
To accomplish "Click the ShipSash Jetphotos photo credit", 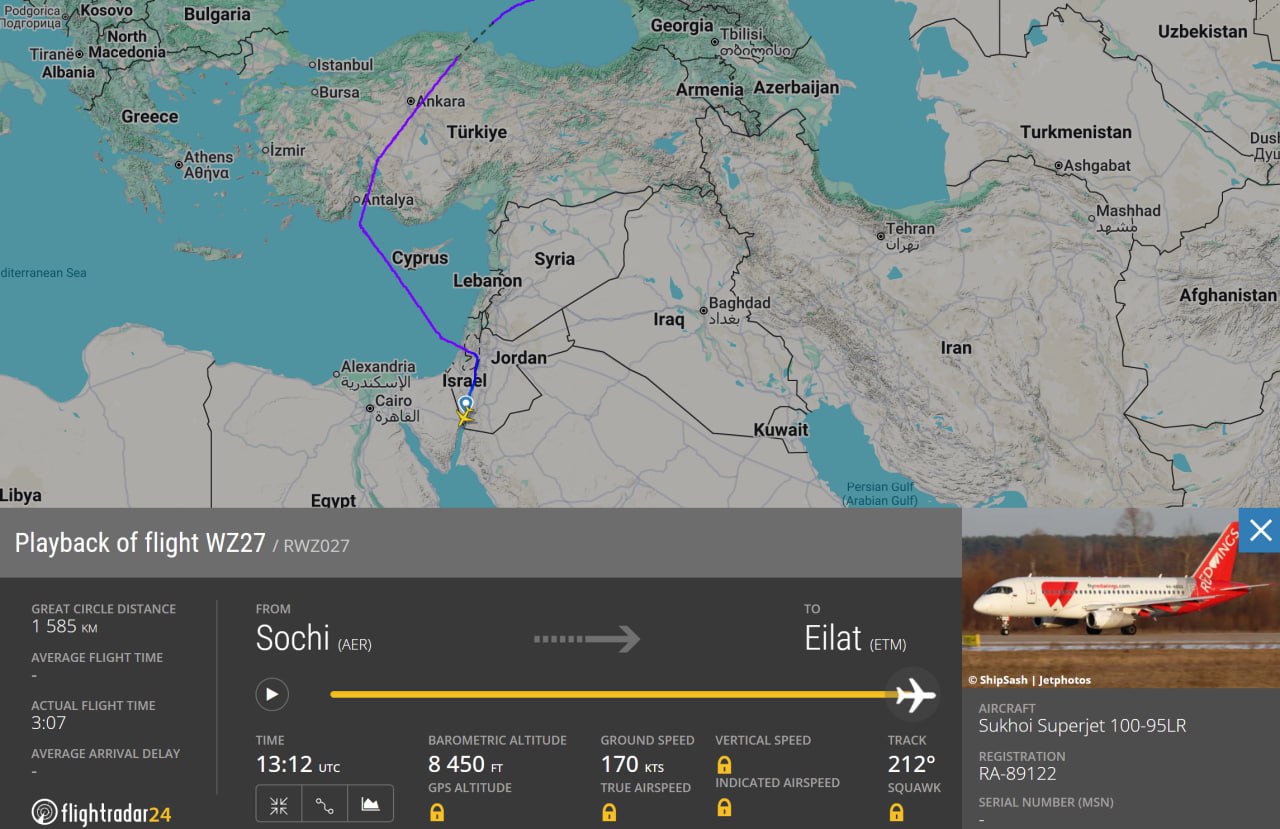I will tap(1030, 680).
